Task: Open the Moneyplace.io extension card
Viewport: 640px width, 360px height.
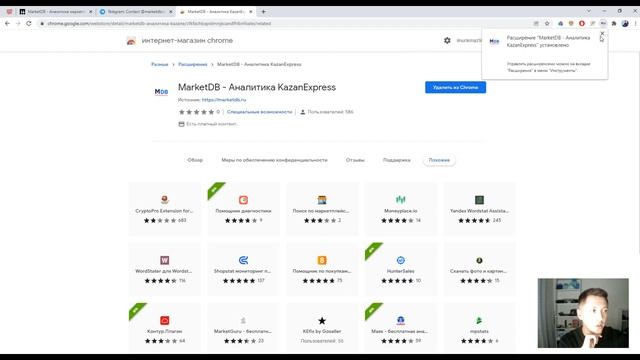Action: [x=401, y=209]
